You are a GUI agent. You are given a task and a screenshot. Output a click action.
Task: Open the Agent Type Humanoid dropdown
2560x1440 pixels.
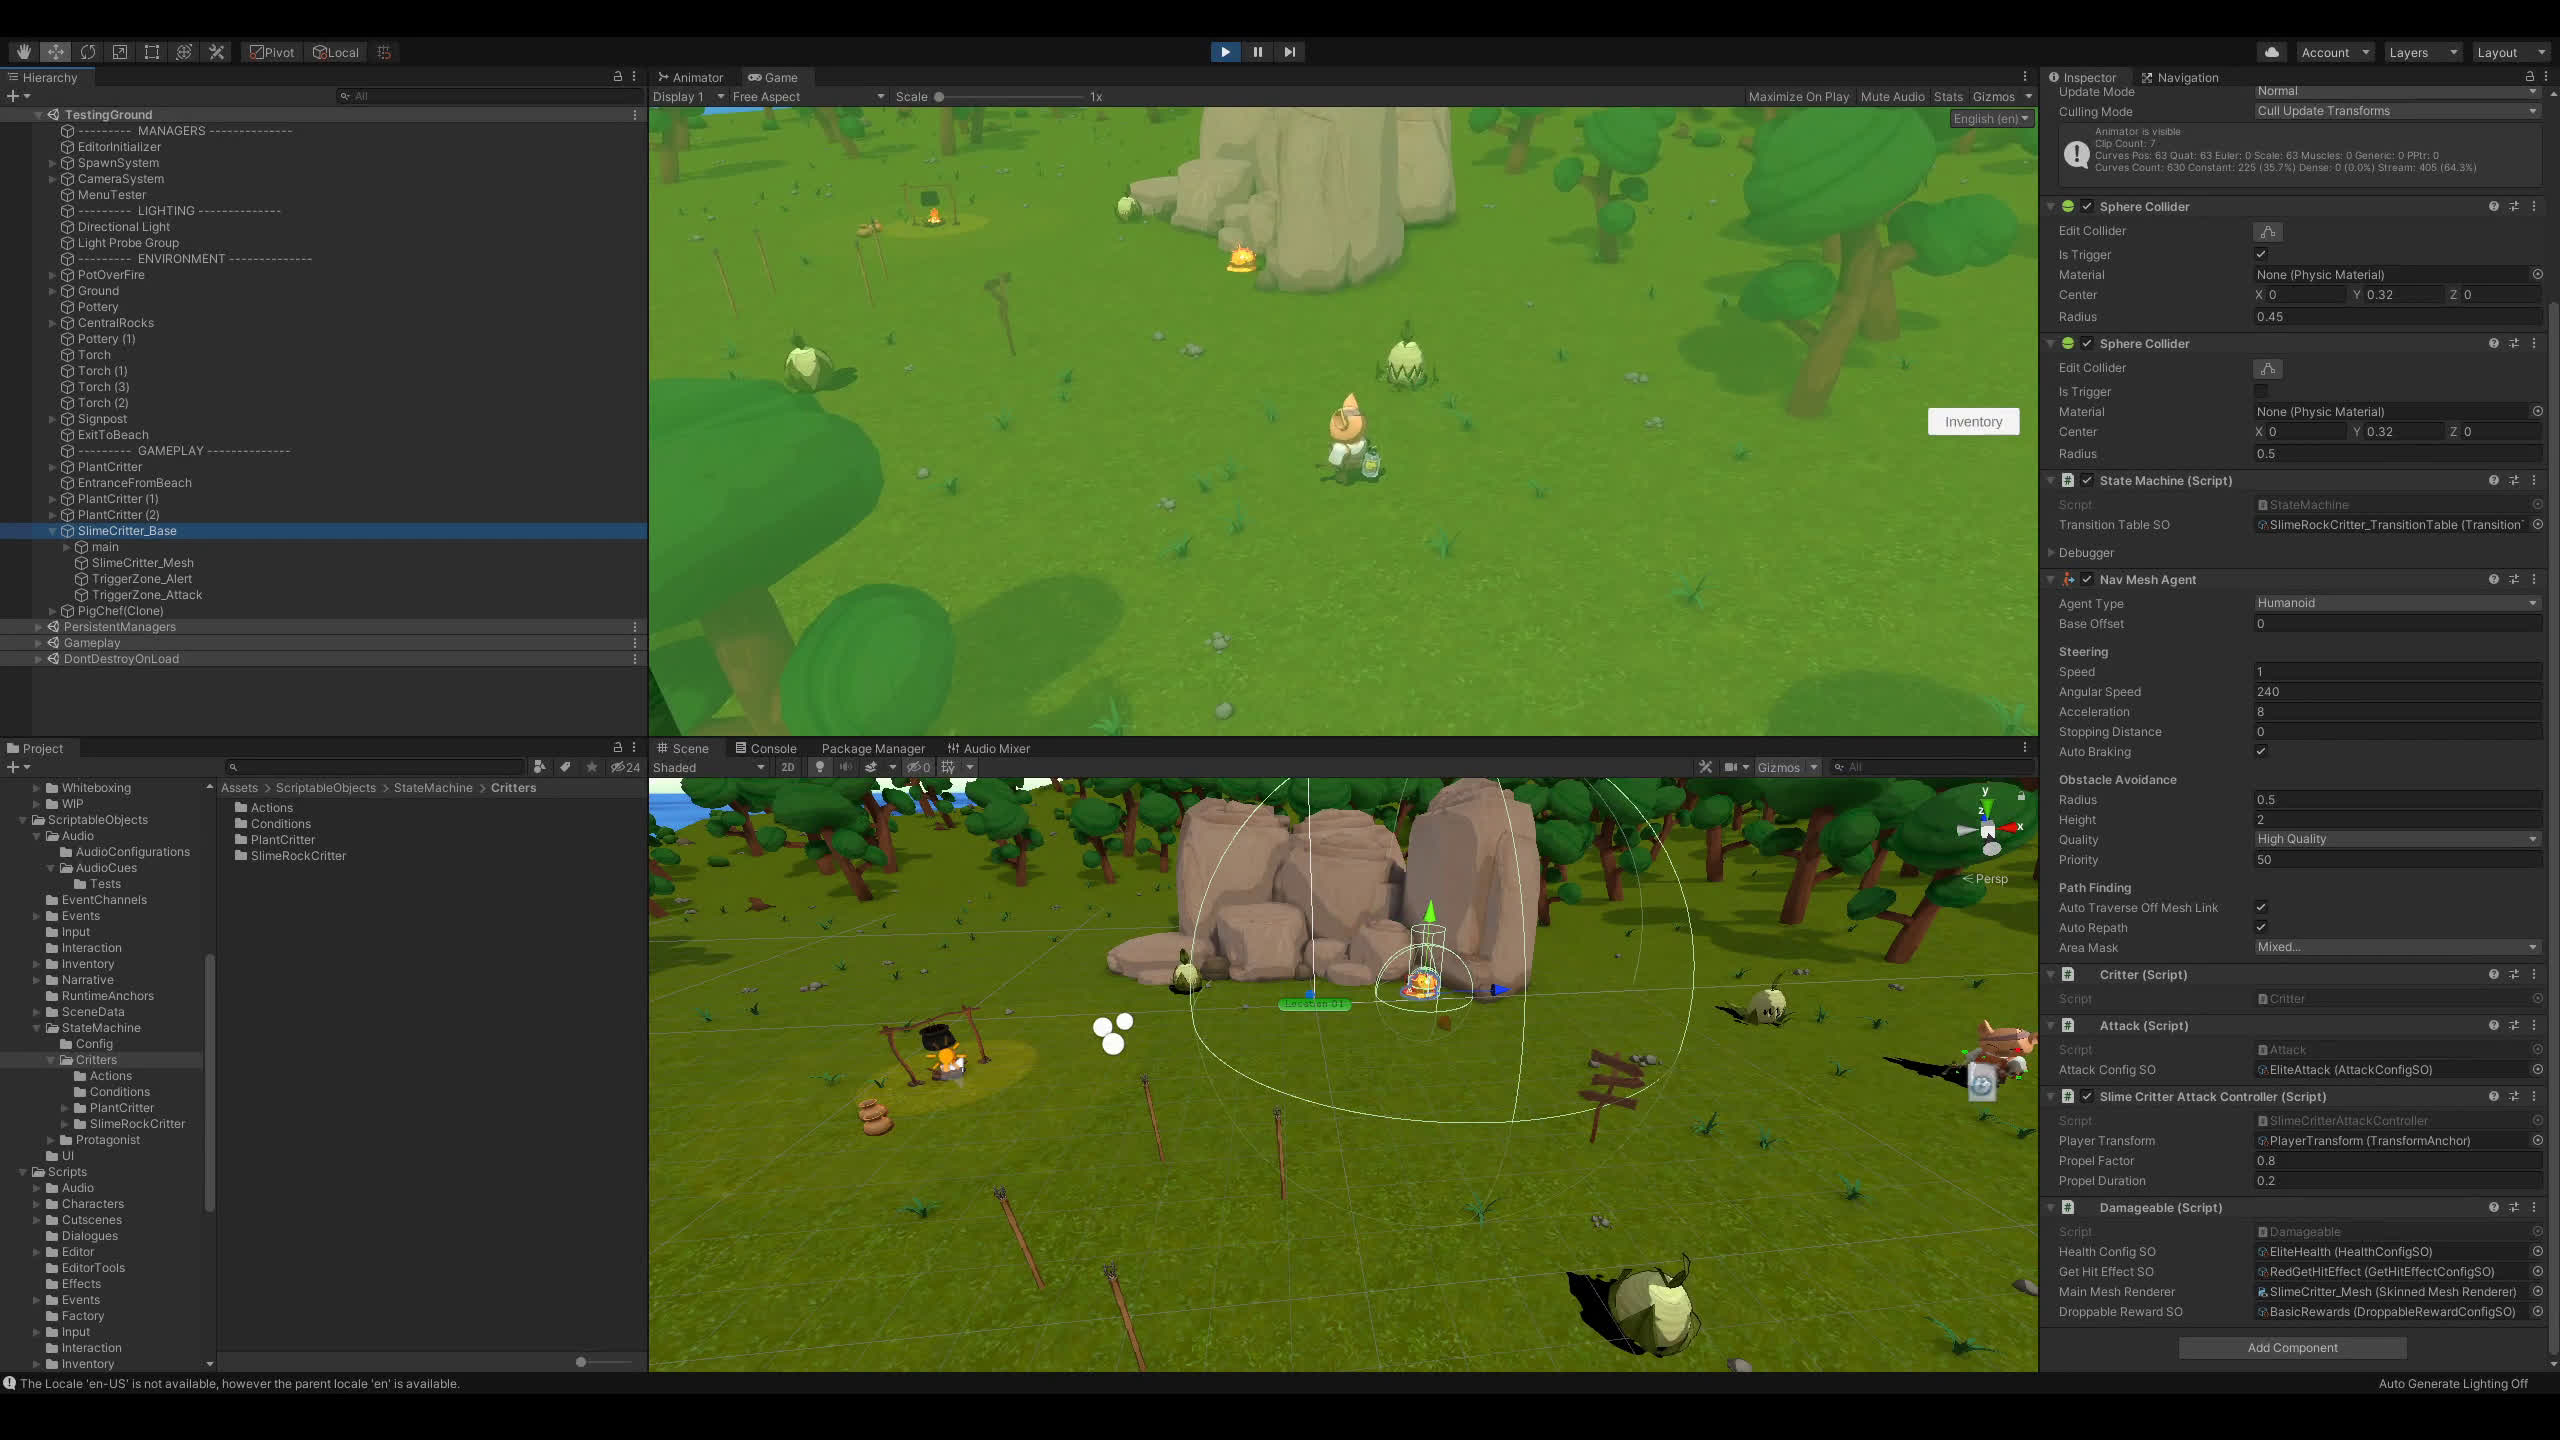[2396, 603]
